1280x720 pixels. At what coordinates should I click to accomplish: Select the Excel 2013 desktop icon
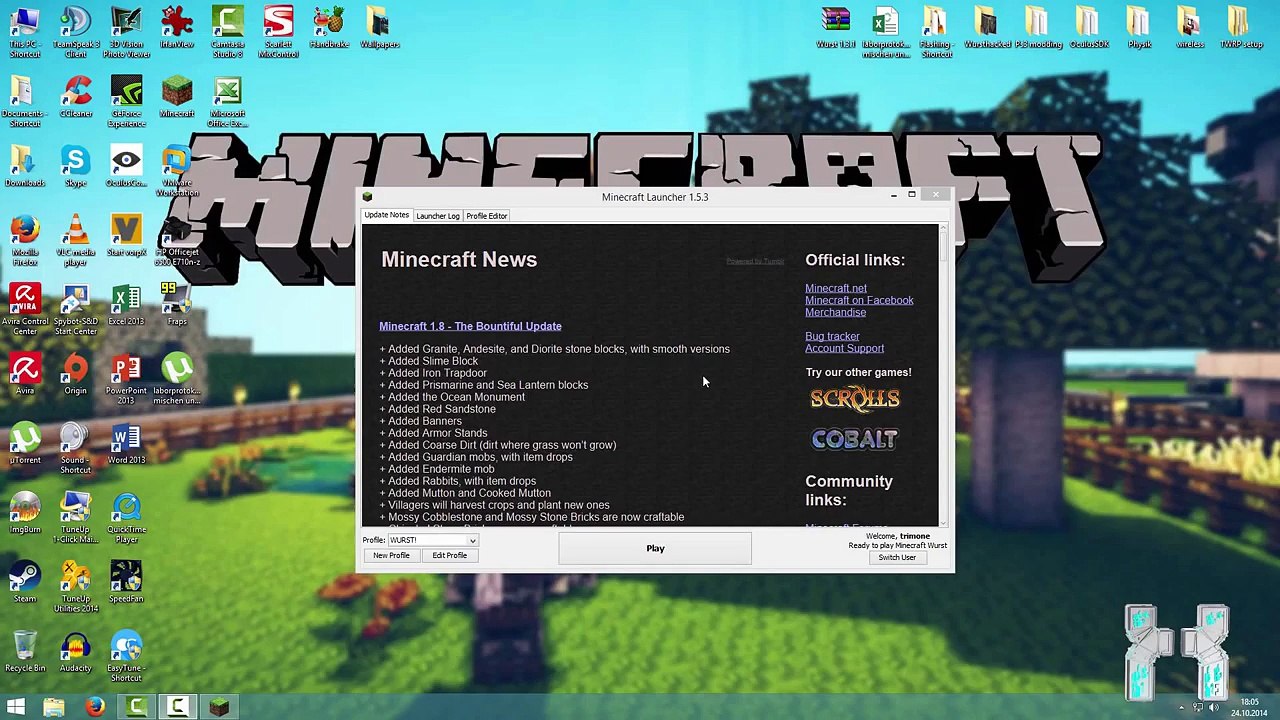[126, 305]
